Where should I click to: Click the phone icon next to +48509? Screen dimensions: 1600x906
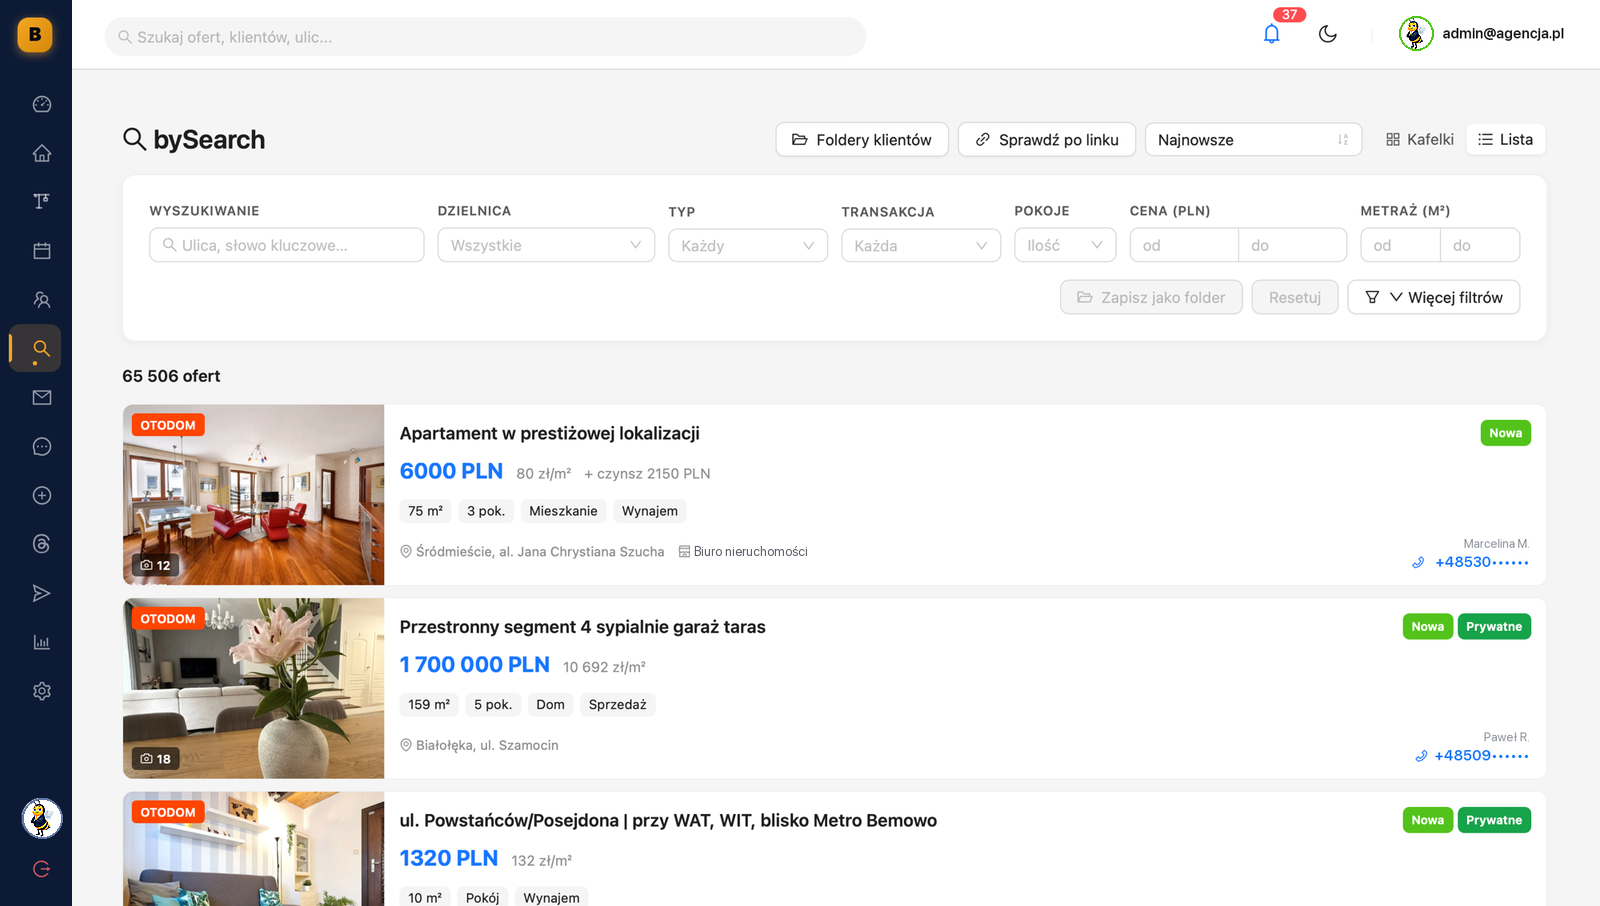tap(1421, 756)
